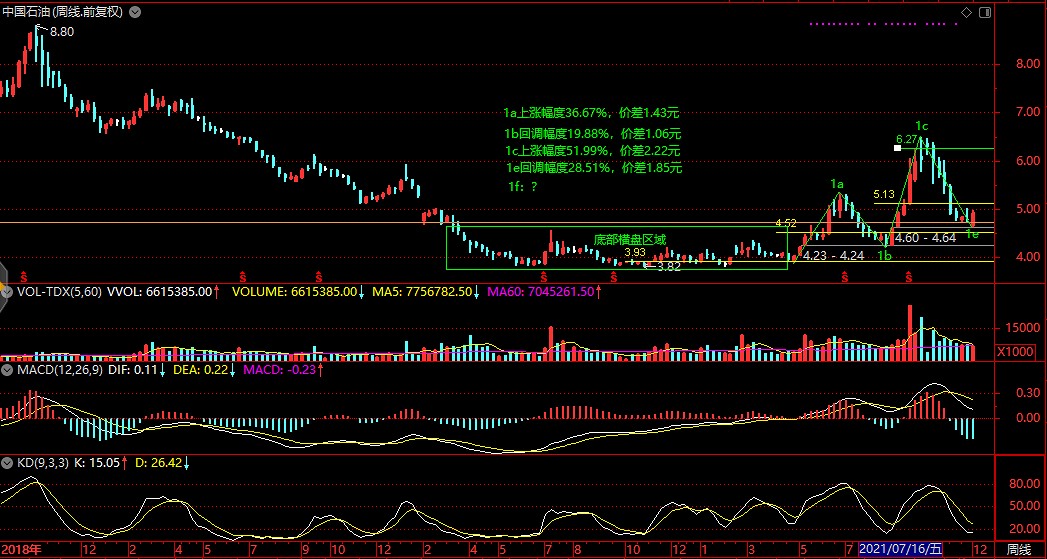Screen dimensions: 1047x559
Task: Click the X1000 volume unit label
Action: click(1014, 351)
